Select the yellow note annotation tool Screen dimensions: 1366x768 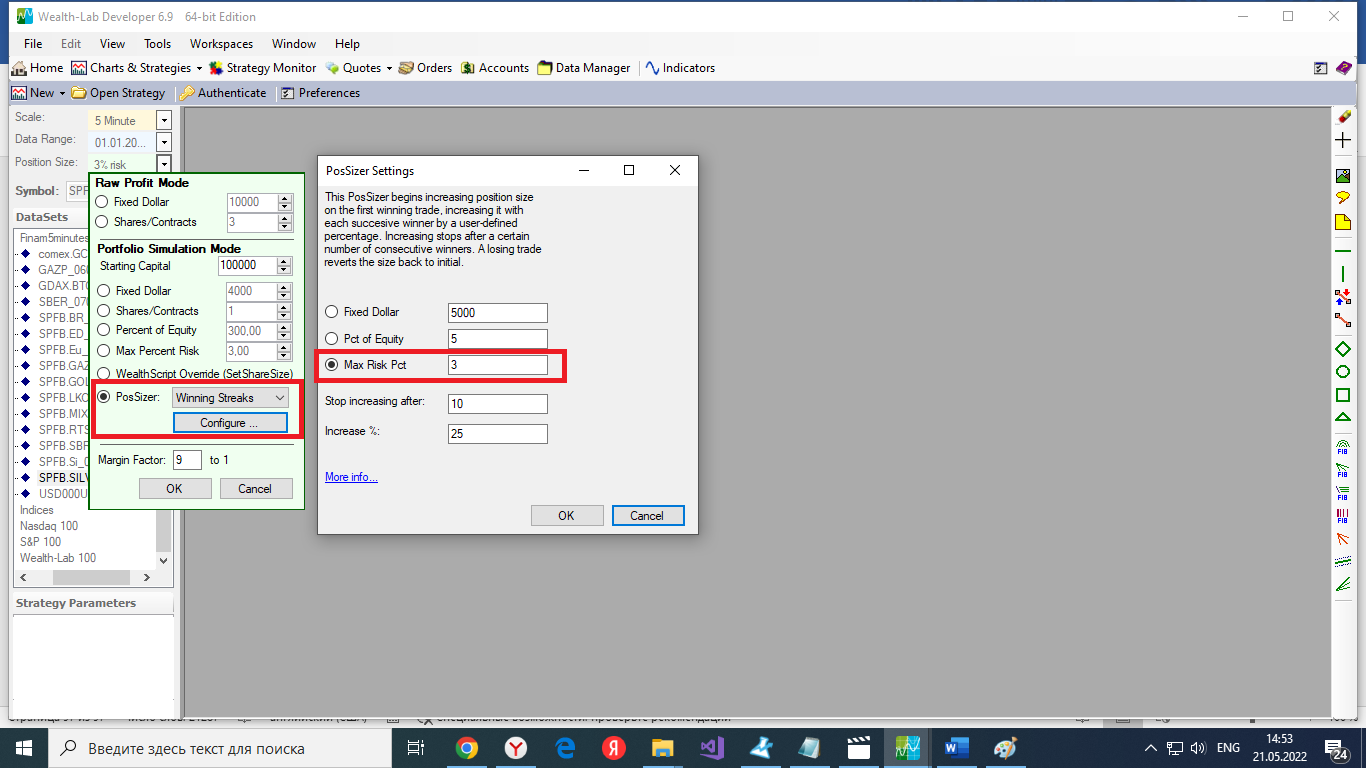[x=1343, y=221]
